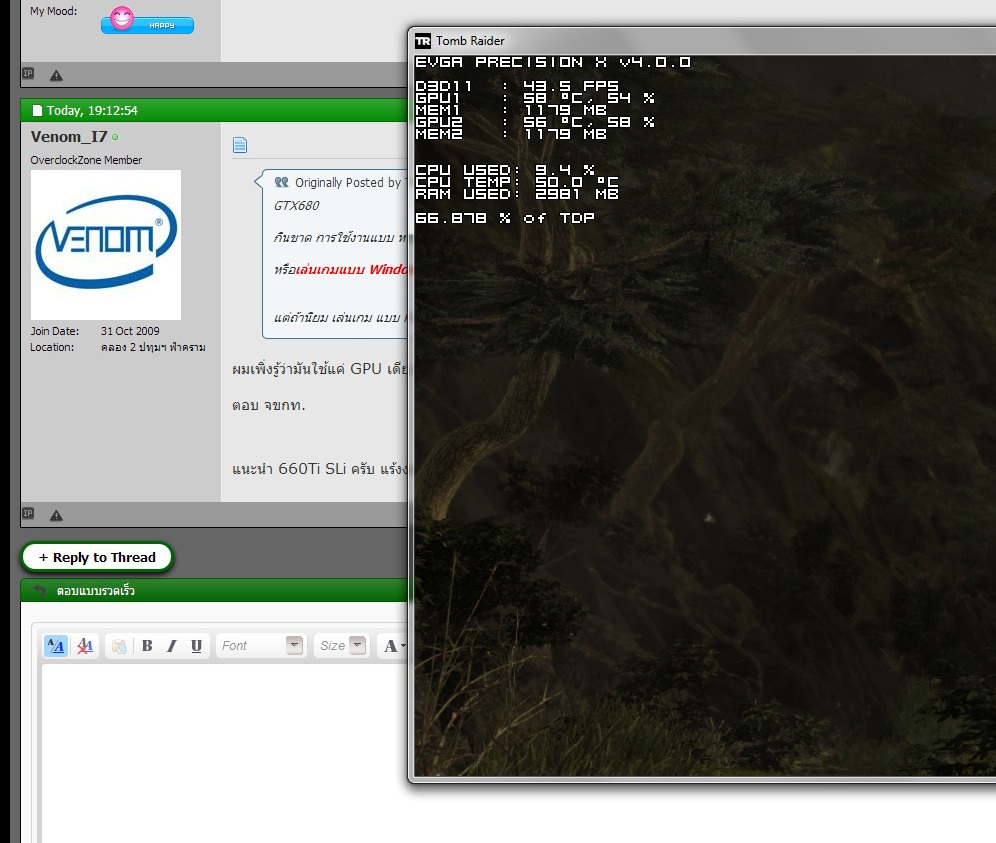
Task: Click the My Mood label
Action: coord(53,11)
